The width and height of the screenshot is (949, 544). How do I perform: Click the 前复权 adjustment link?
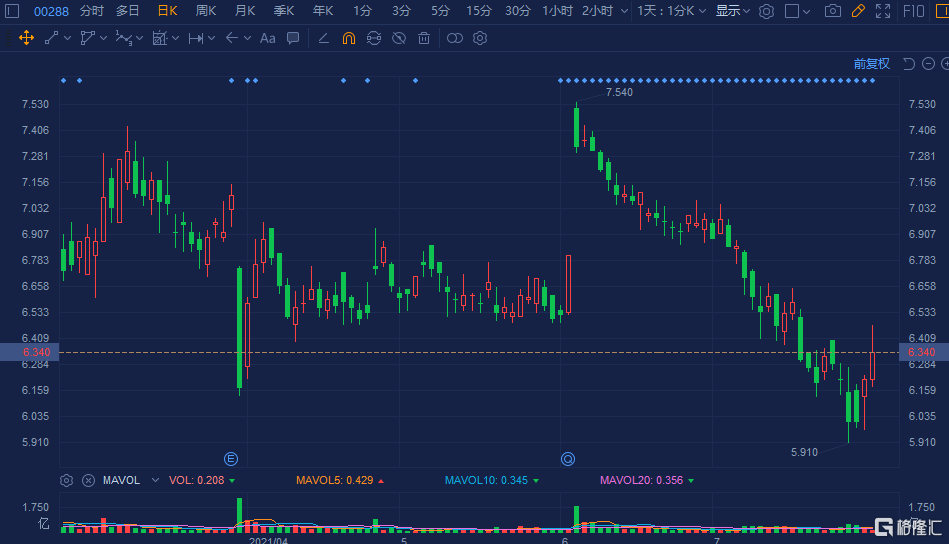tap(872, 64)
